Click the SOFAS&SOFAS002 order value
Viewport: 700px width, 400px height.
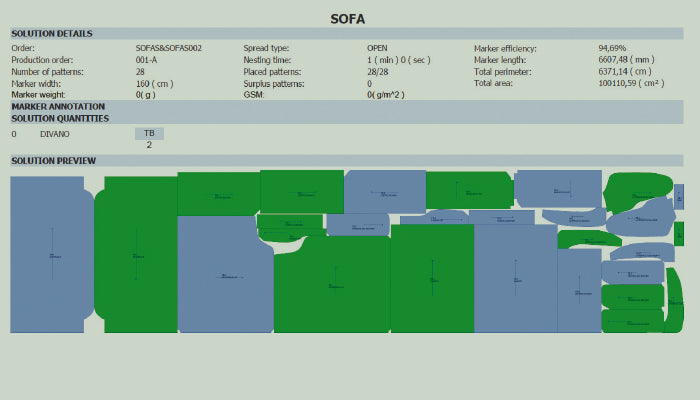[x=168, y=48]
